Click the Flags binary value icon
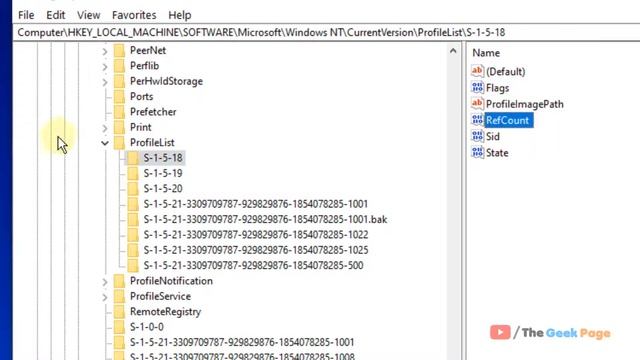Image resolution: width=640 pixels, height=360 pixels. click(x=477, y=87)
